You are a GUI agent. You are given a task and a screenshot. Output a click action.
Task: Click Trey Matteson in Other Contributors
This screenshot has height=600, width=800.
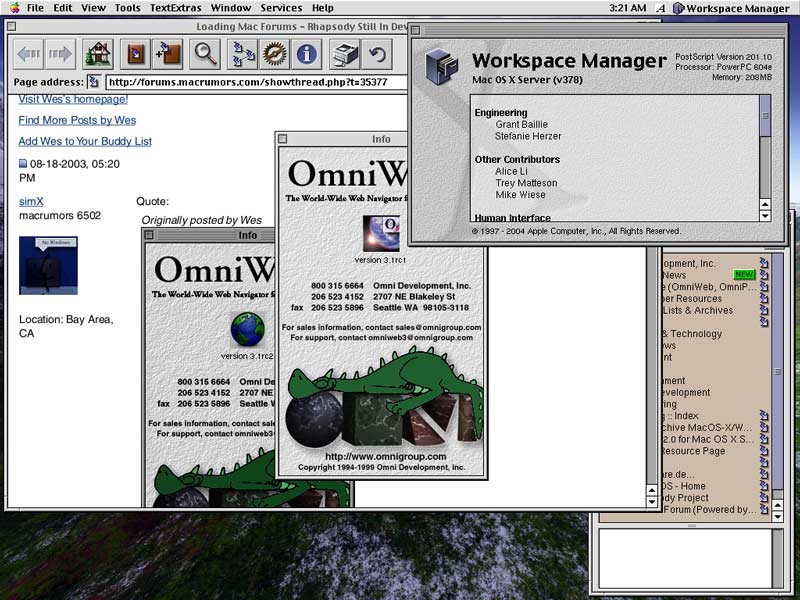(x=526, y=183)
